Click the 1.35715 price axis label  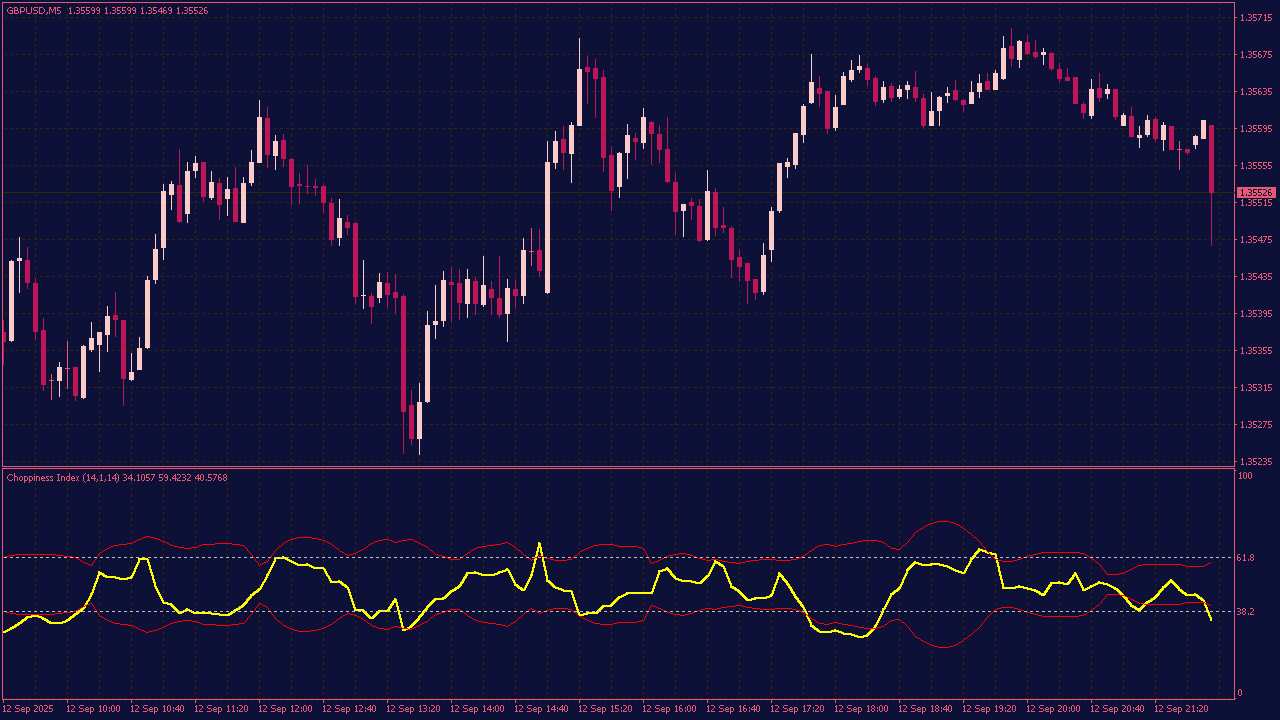(x=1255, y=18)
